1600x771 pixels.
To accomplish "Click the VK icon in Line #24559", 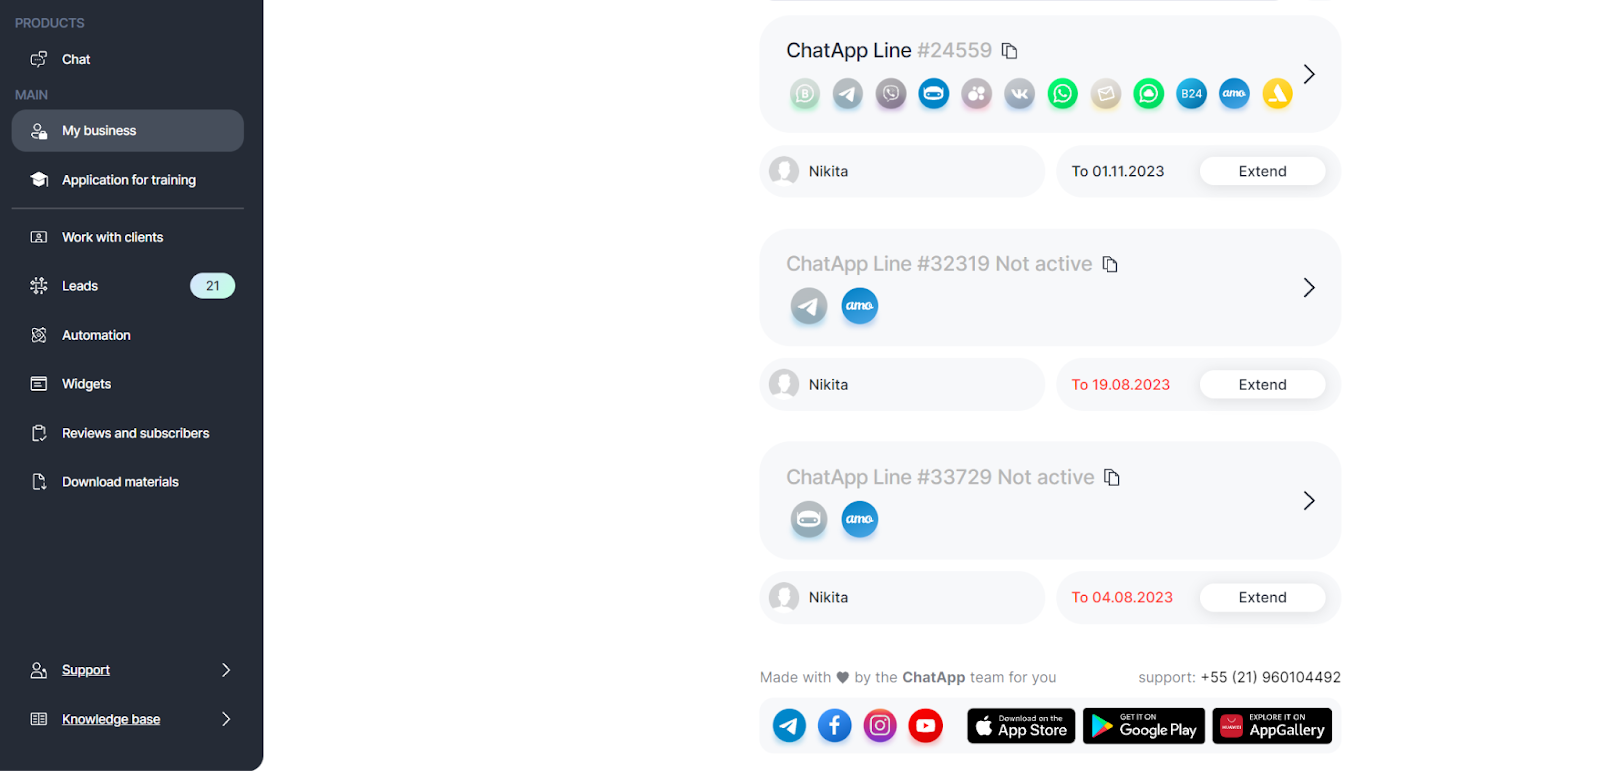I will 1019,94.
